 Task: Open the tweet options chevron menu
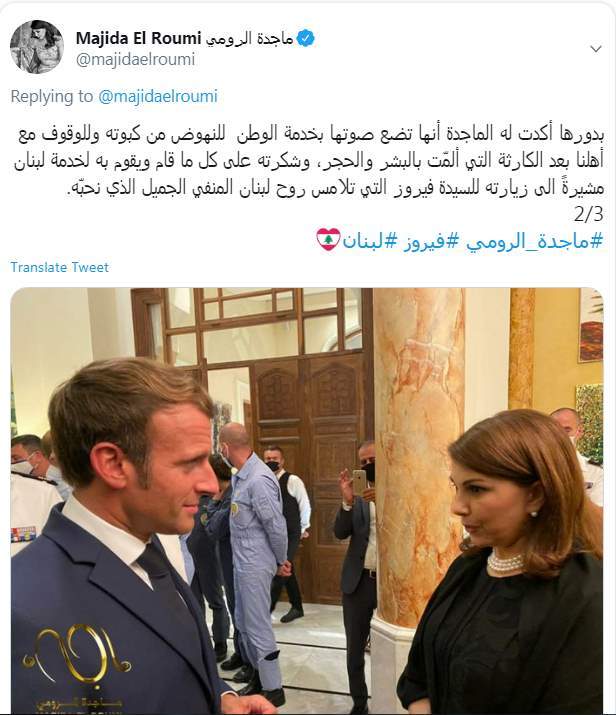click(596, 49)
